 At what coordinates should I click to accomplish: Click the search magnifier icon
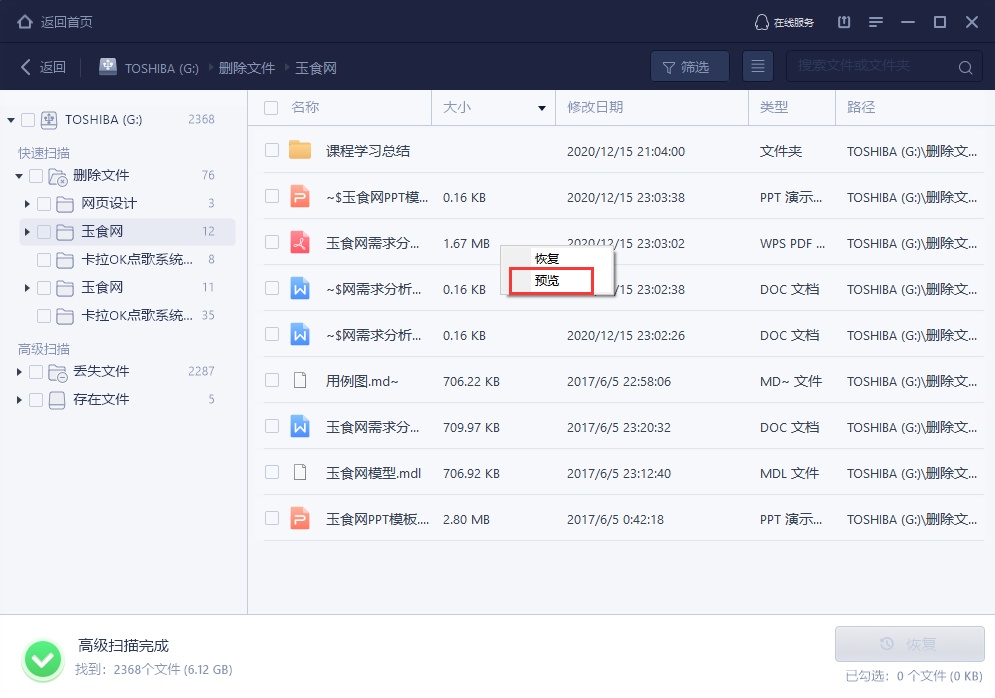pyautogui.click(x=964, y=66)
